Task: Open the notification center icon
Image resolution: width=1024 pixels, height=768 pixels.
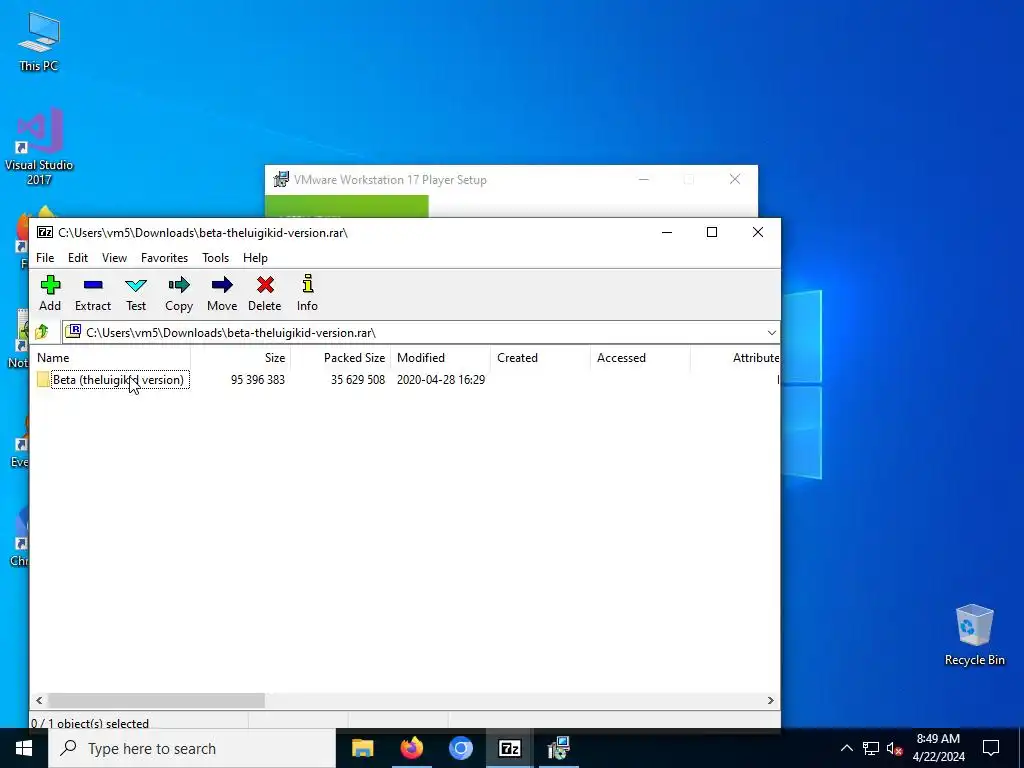Action: pos(991,748)
